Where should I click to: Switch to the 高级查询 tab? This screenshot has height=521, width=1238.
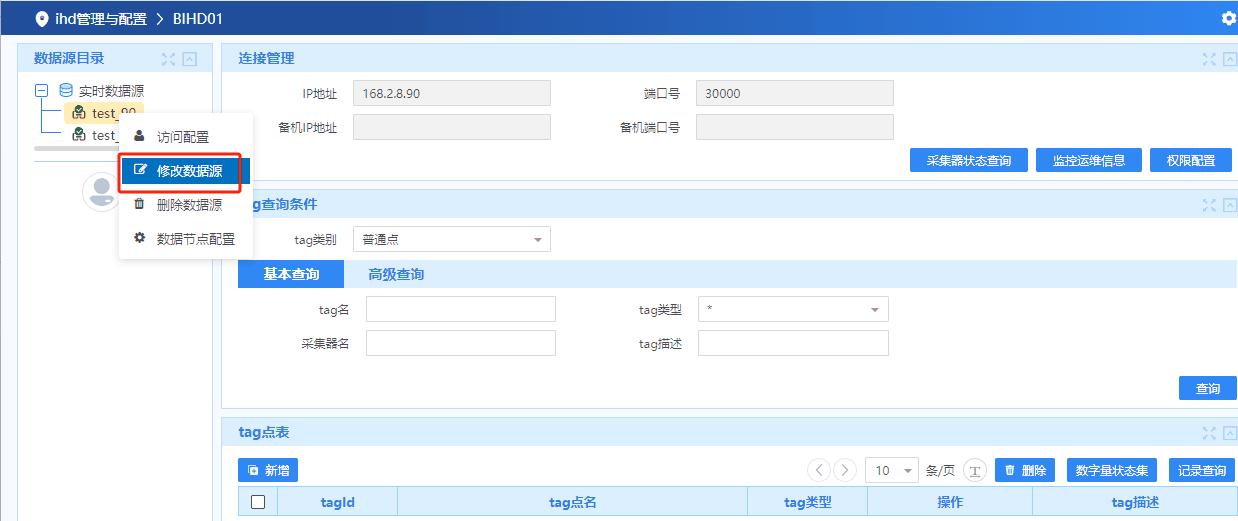click(x=396, y=274)
